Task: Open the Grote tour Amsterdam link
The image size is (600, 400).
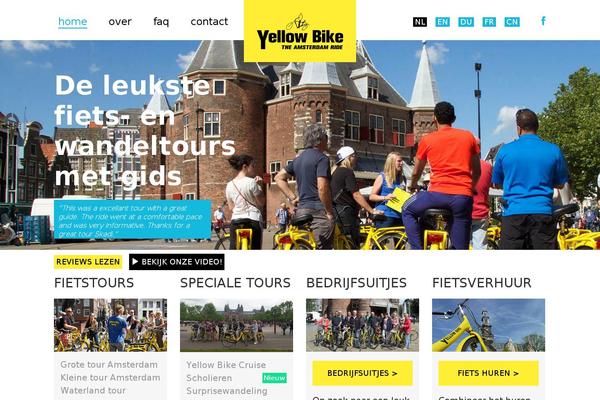Action: pos(109,364)
